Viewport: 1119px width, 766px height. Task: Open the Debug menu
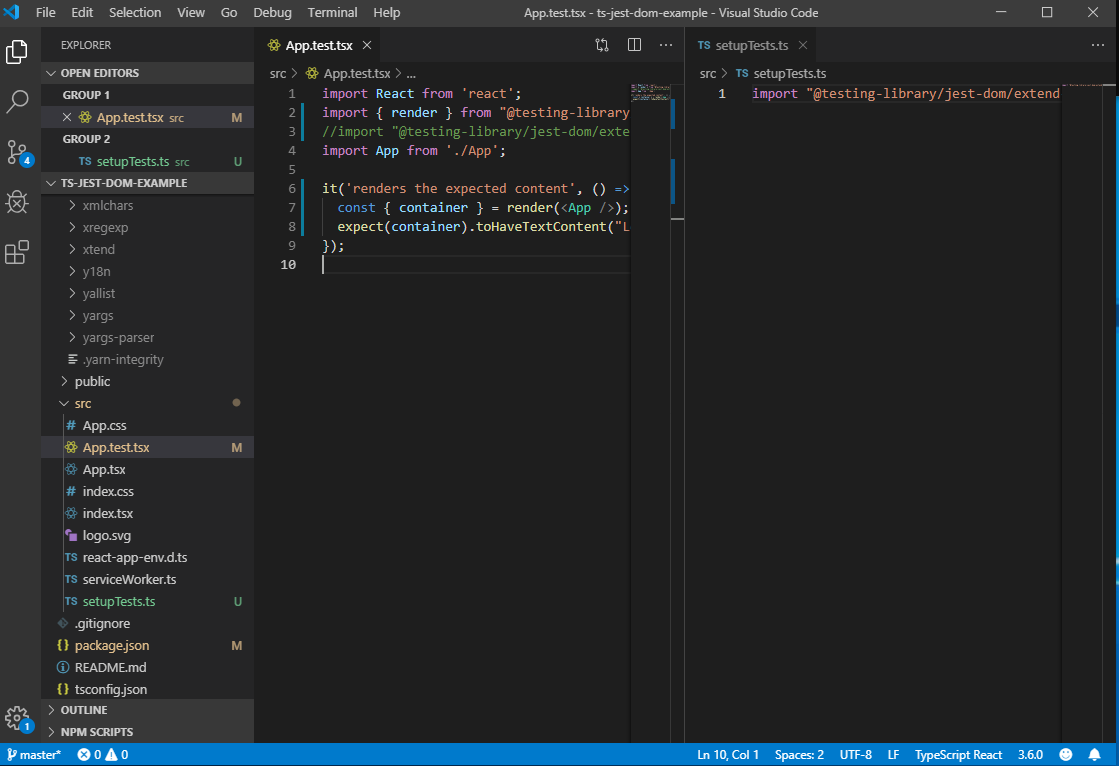272,13
